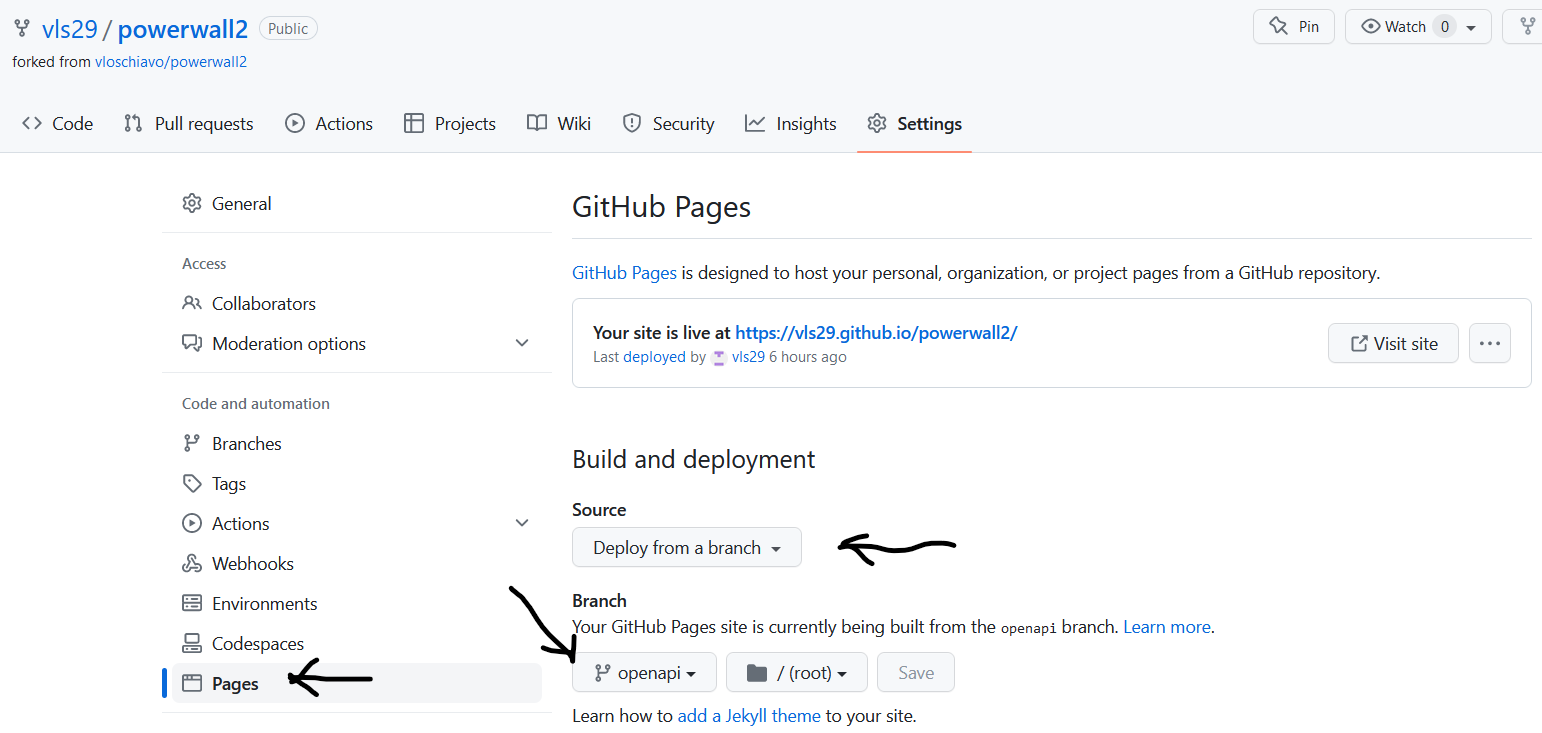
Task: Open Environments settings
Action: pyautogui.click(x=356, y=604)
